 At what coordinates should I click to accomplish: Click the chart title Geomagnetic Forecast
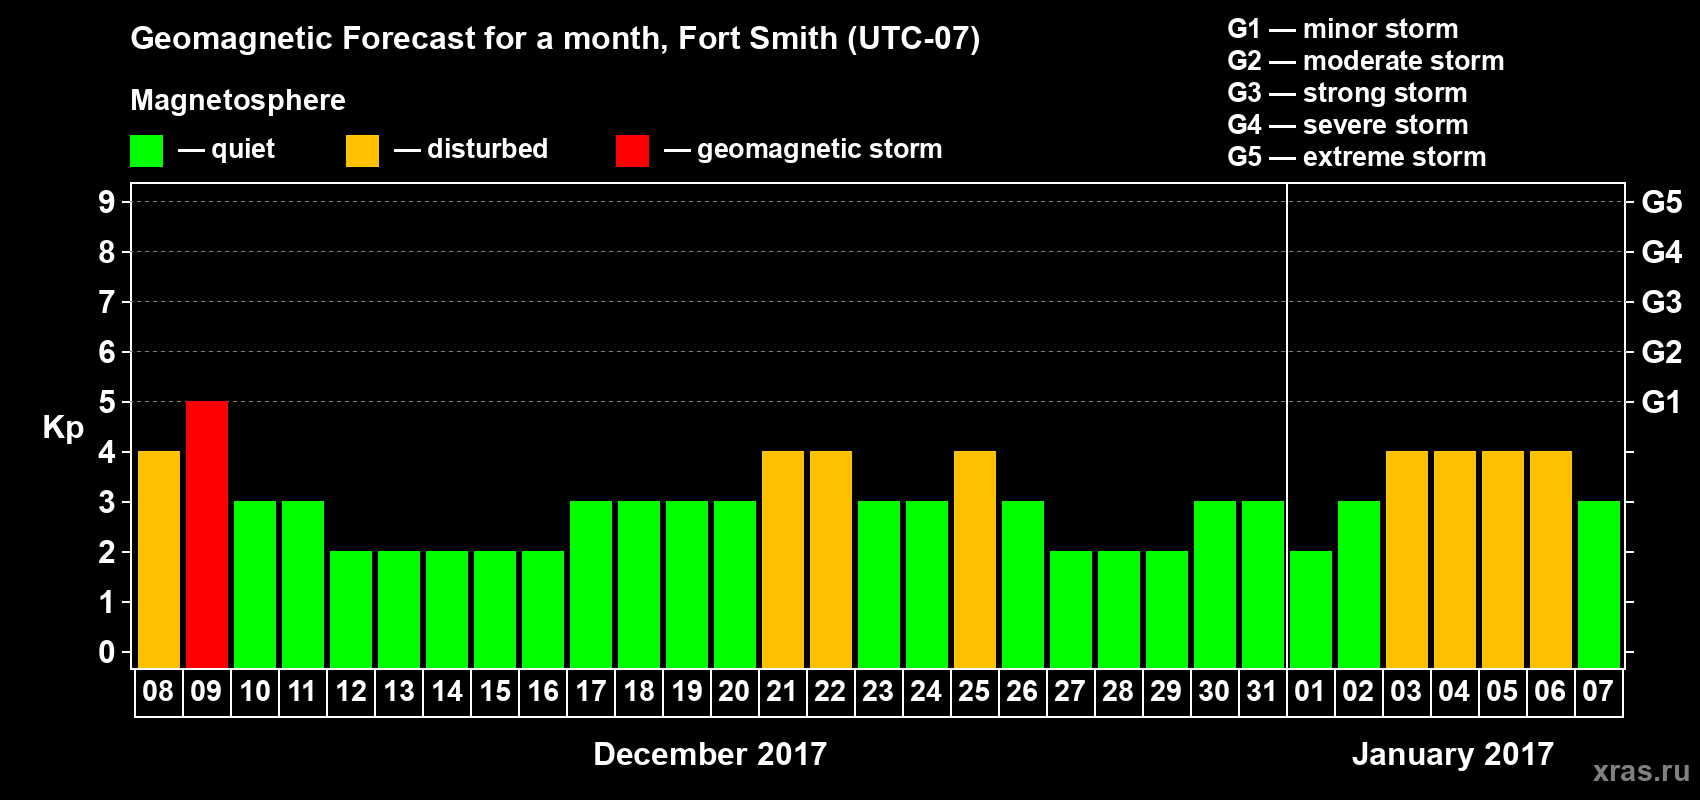click(x=555, y=39)
